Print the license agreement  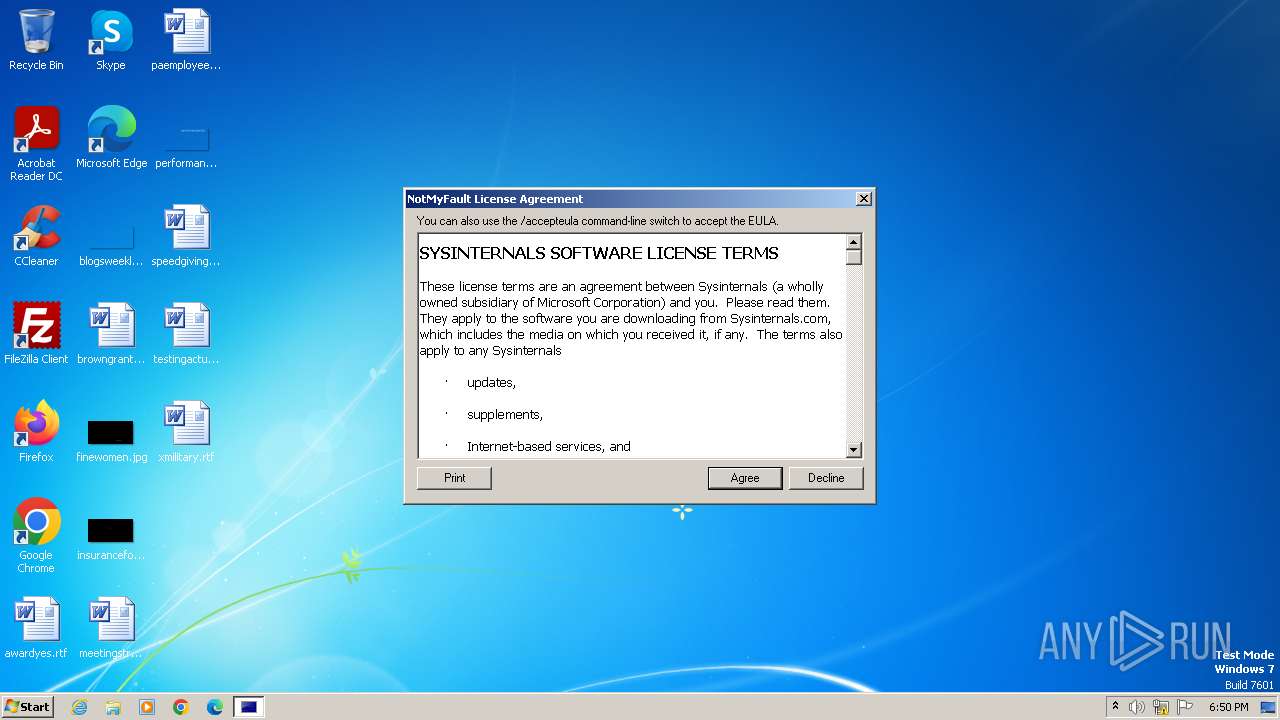(454, 478)
